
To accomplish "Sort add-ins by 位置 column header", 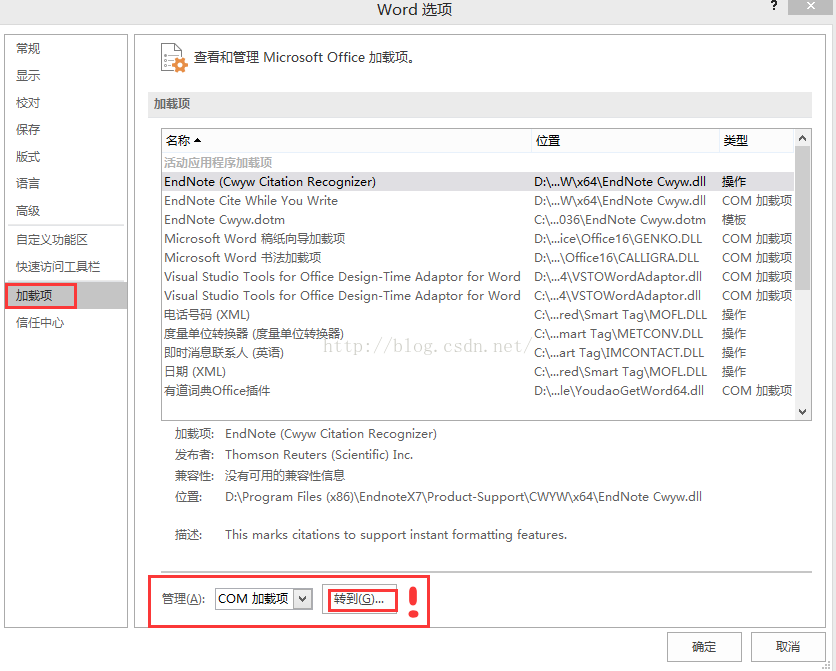I will click(x=625, y=141).
